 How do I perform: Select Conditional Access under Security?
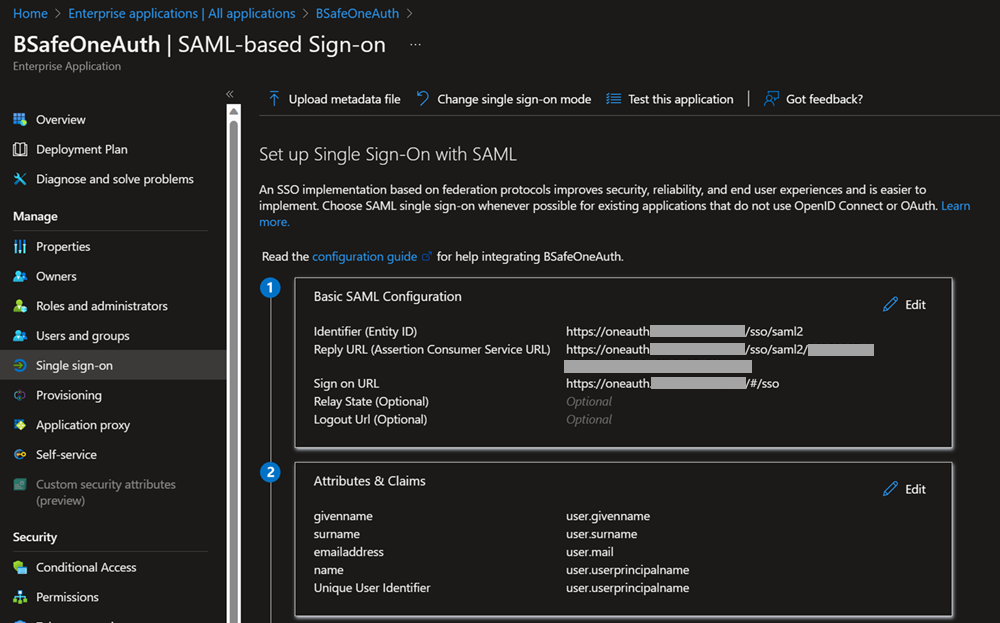point(18,567)
